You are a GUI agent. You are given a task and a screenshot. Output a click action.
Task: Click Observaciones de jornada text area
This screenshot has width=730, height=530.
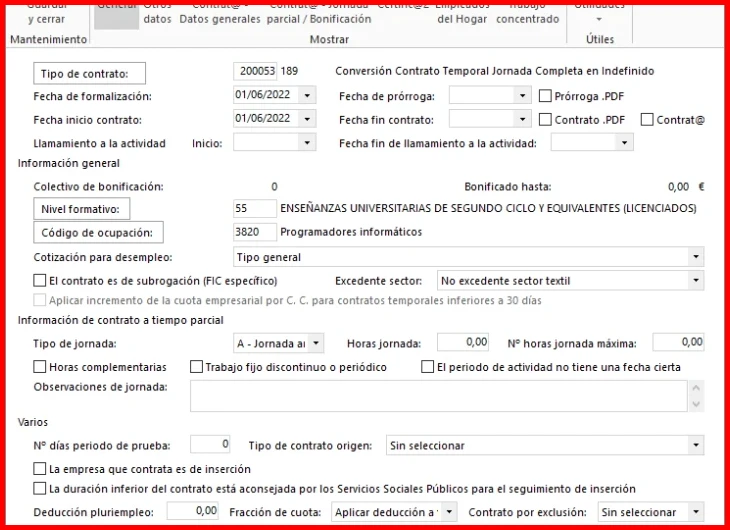point(439,396)
